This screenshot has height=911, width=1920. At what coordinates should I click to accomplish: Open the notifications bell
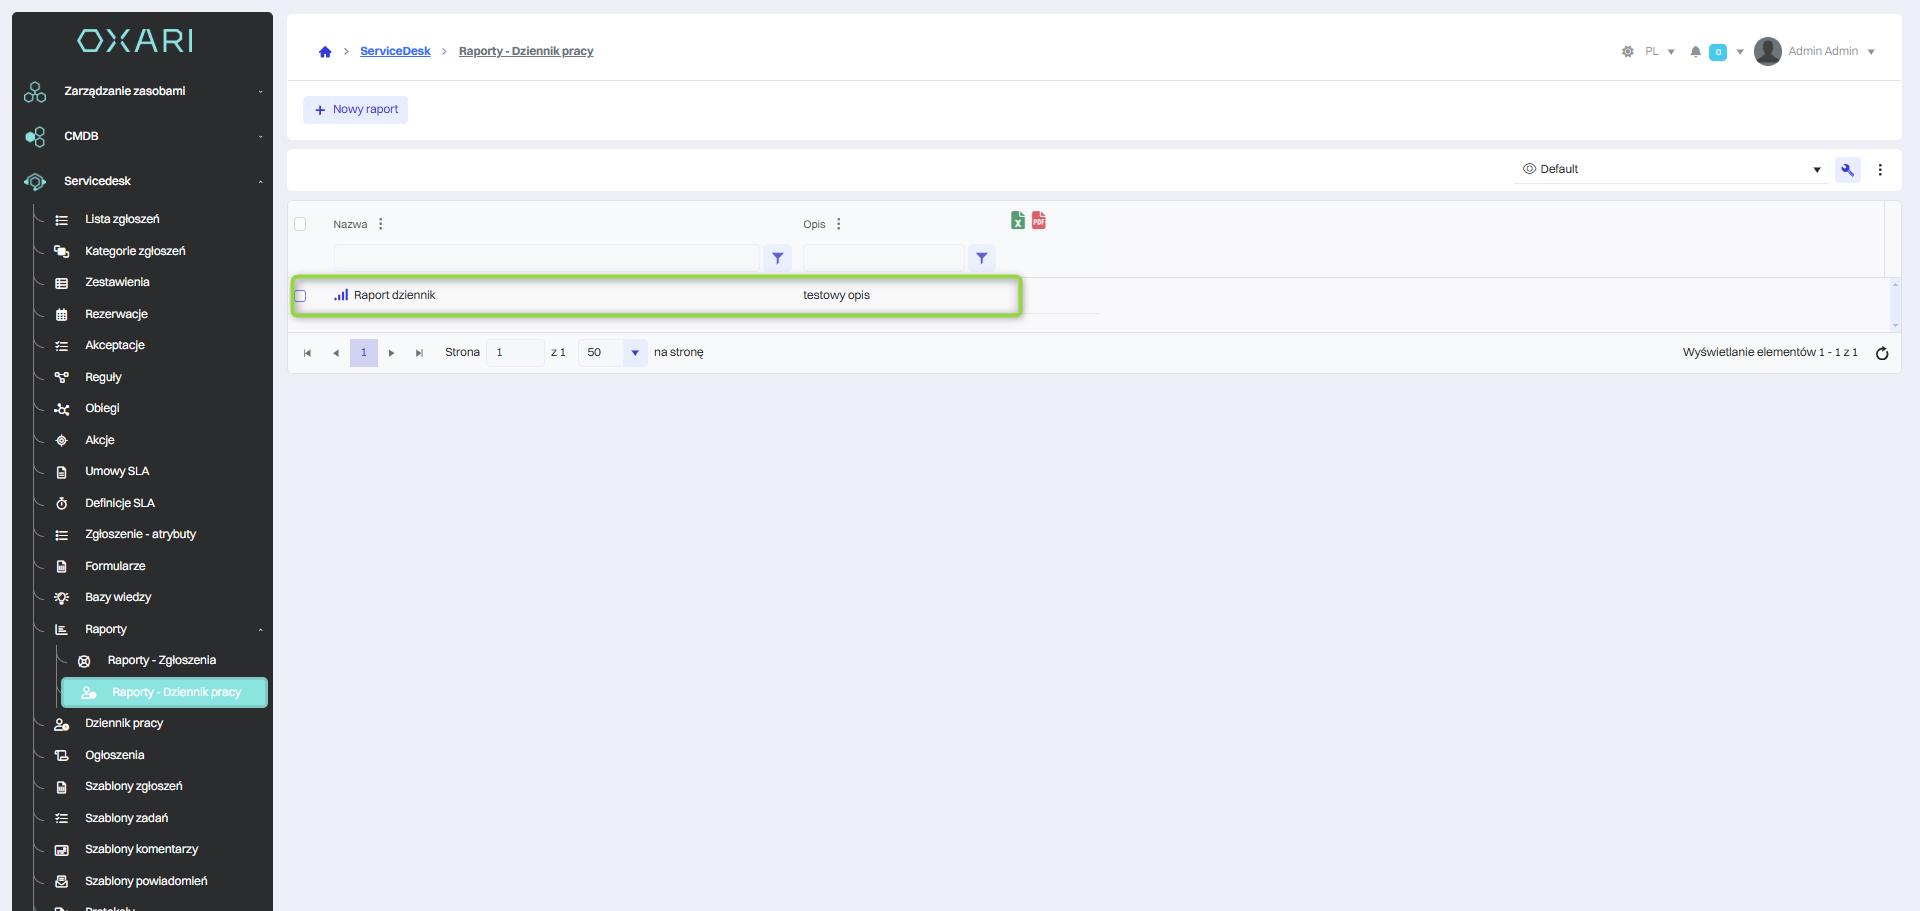(x=1695, y=52)
